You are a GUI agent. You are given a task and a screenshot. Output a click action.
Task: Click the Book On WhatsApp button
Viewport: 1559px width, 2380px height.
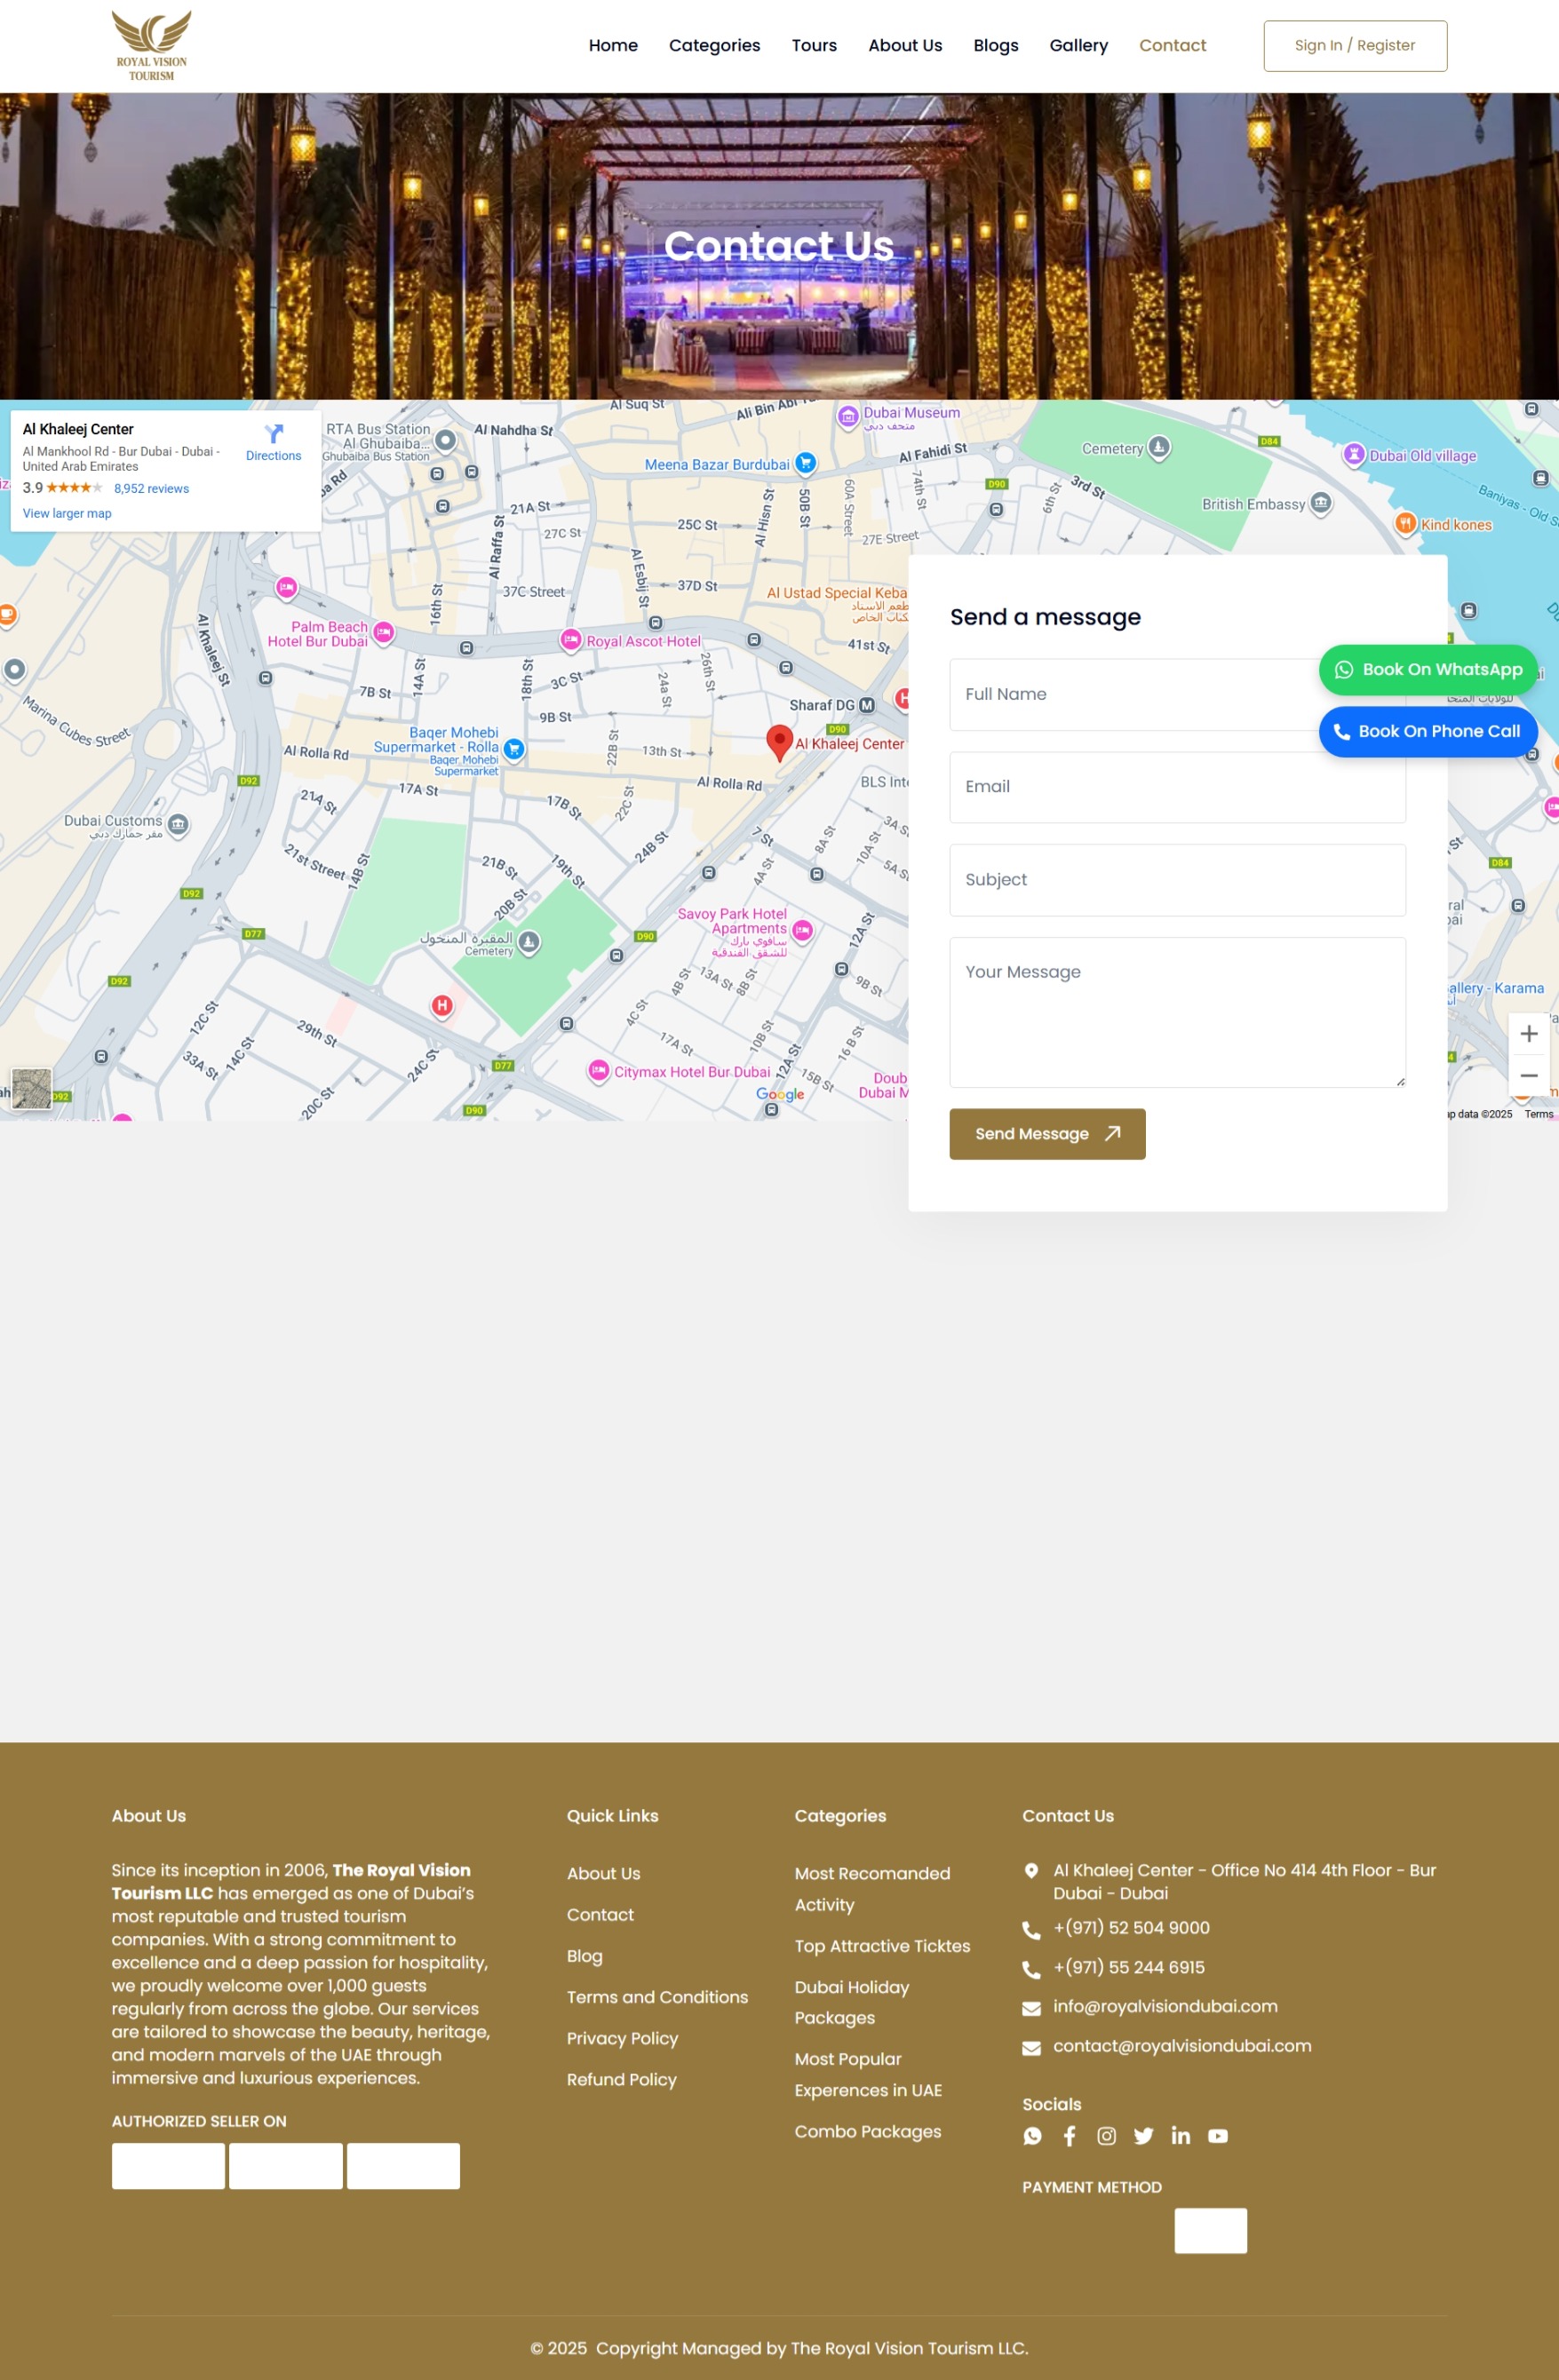pos(1427,670)
